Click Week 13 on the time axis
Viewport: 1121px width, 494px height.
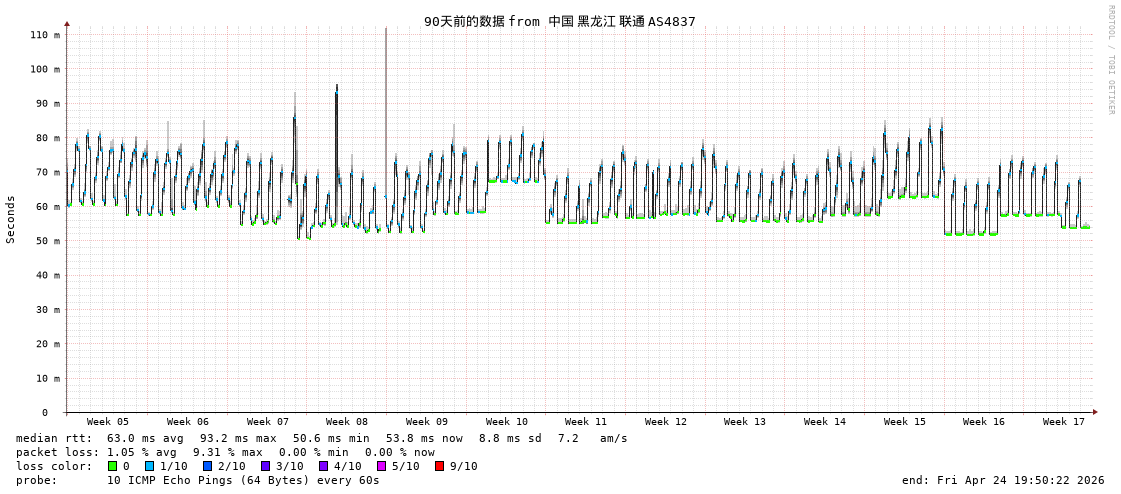[745, 422]
